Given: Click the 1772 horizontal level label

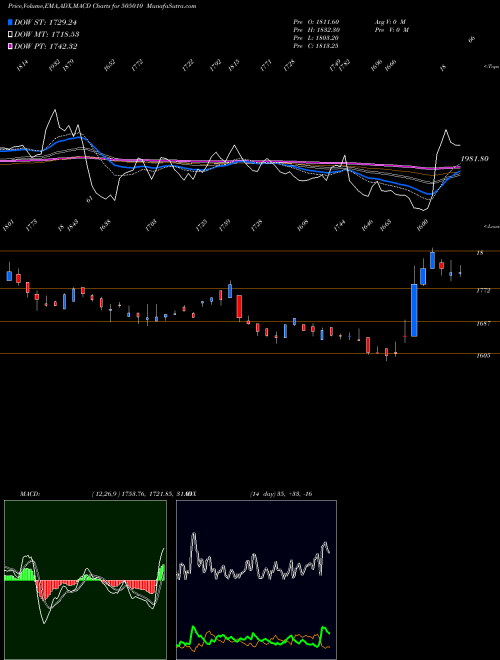Looking at the screenshot, I should [483, 290].
